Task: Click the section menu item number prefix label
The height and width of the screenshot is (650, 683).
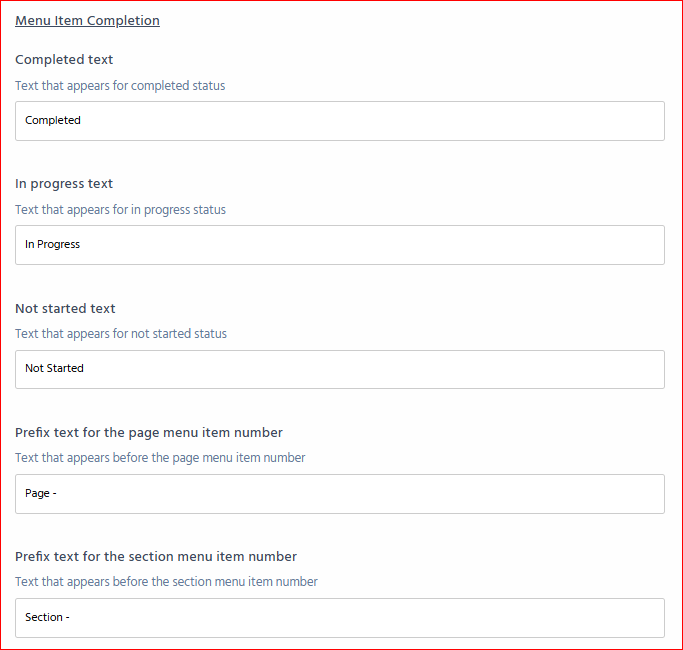Action: [x=156, y=557]
